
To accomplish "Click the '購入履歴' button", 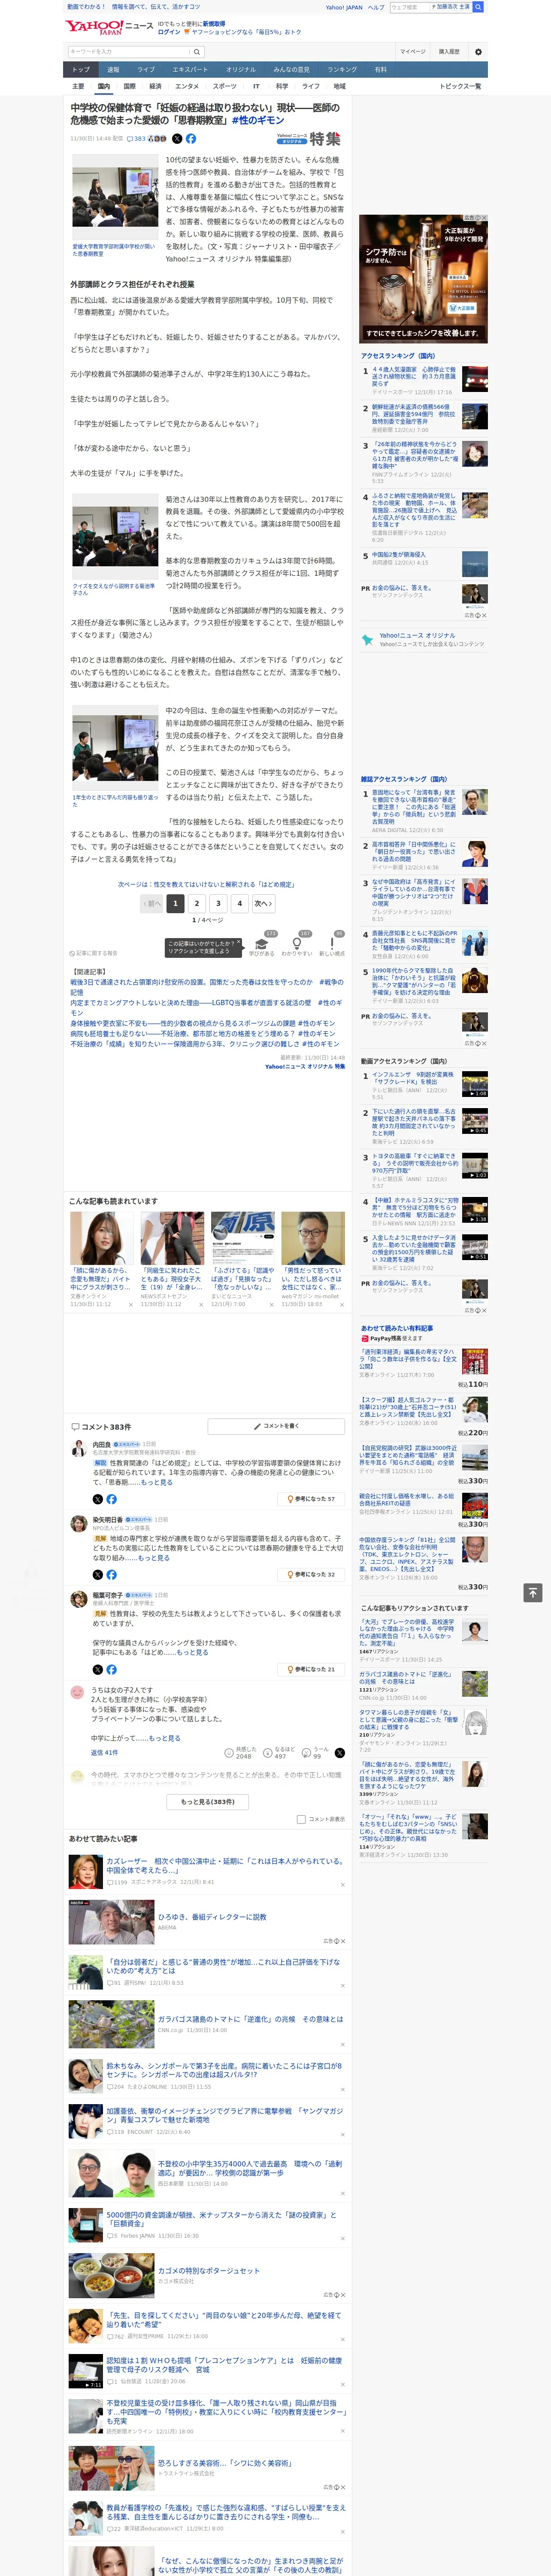I will 449,52.
